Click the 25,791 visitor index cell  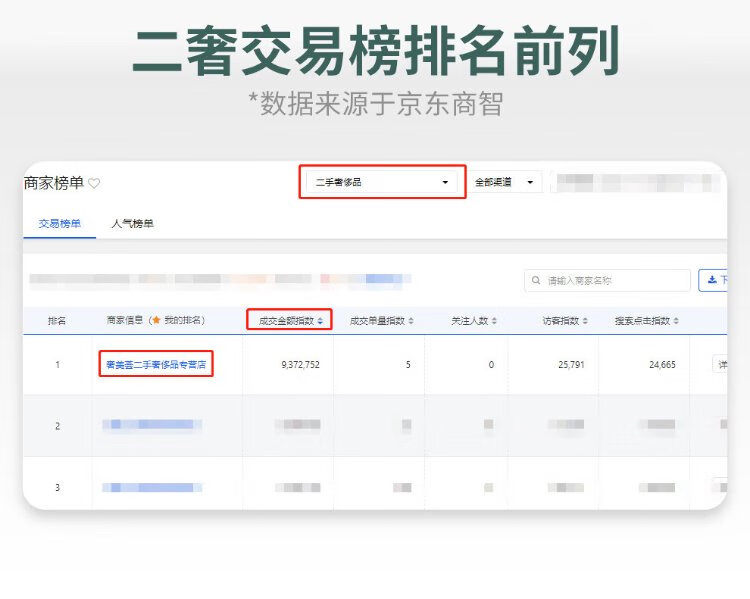click(570, 365)
